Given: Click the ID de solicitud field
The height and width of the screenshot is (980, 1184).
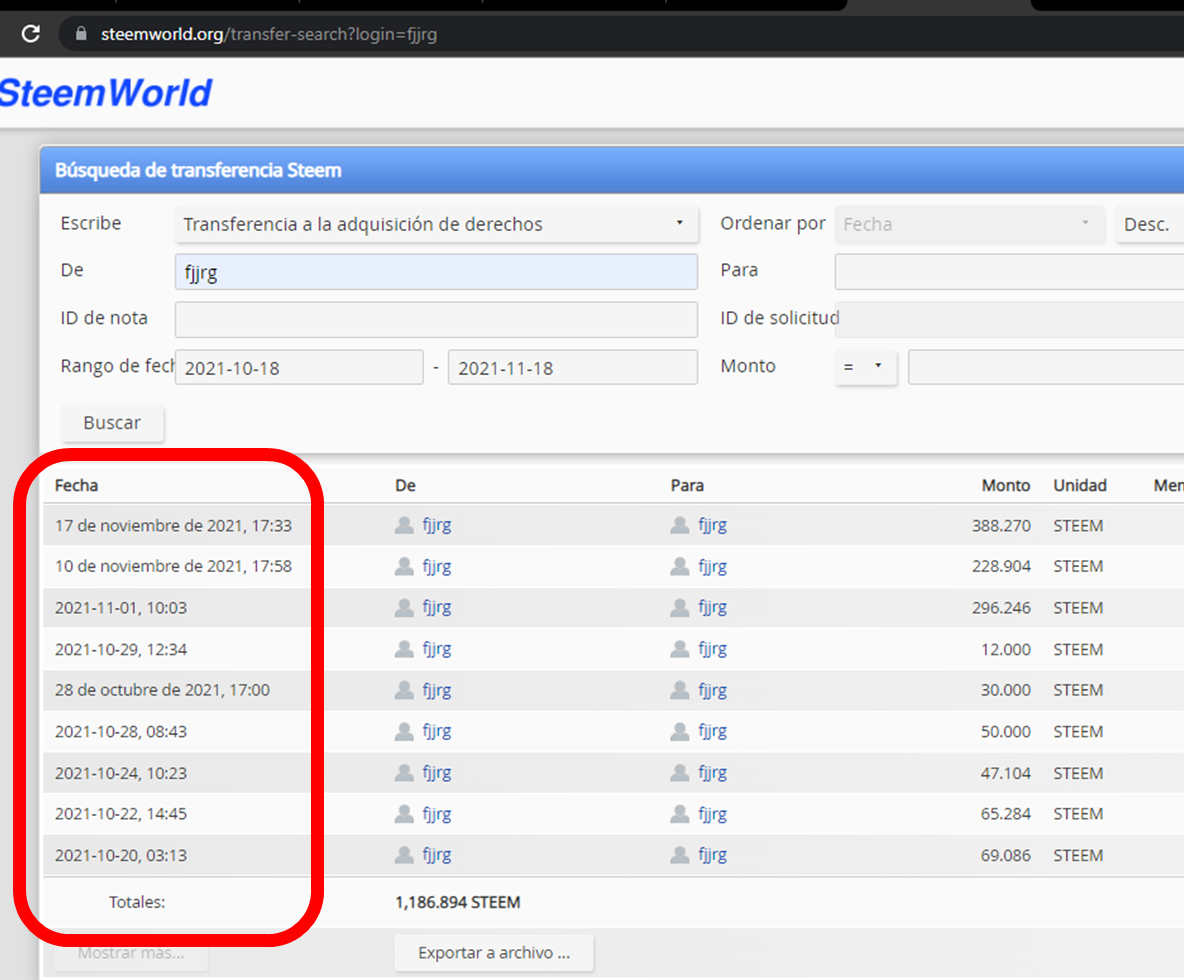Looking at the screenshot, I should [x=1009, y=319].
